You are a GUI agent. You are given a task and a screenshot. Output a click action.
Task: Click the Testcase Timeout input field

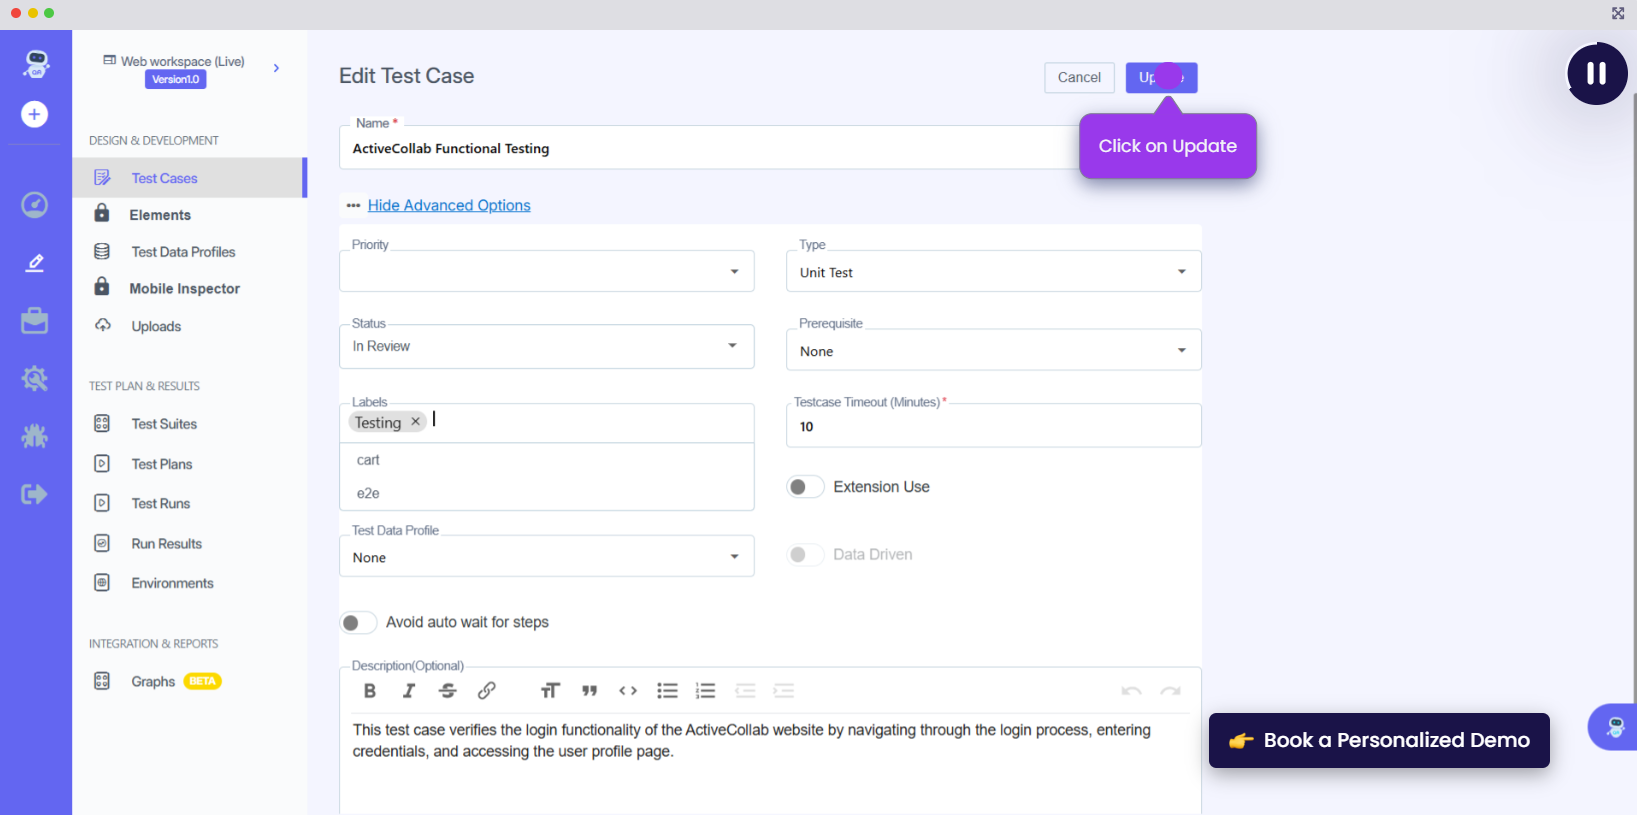(x=993, y=427)
